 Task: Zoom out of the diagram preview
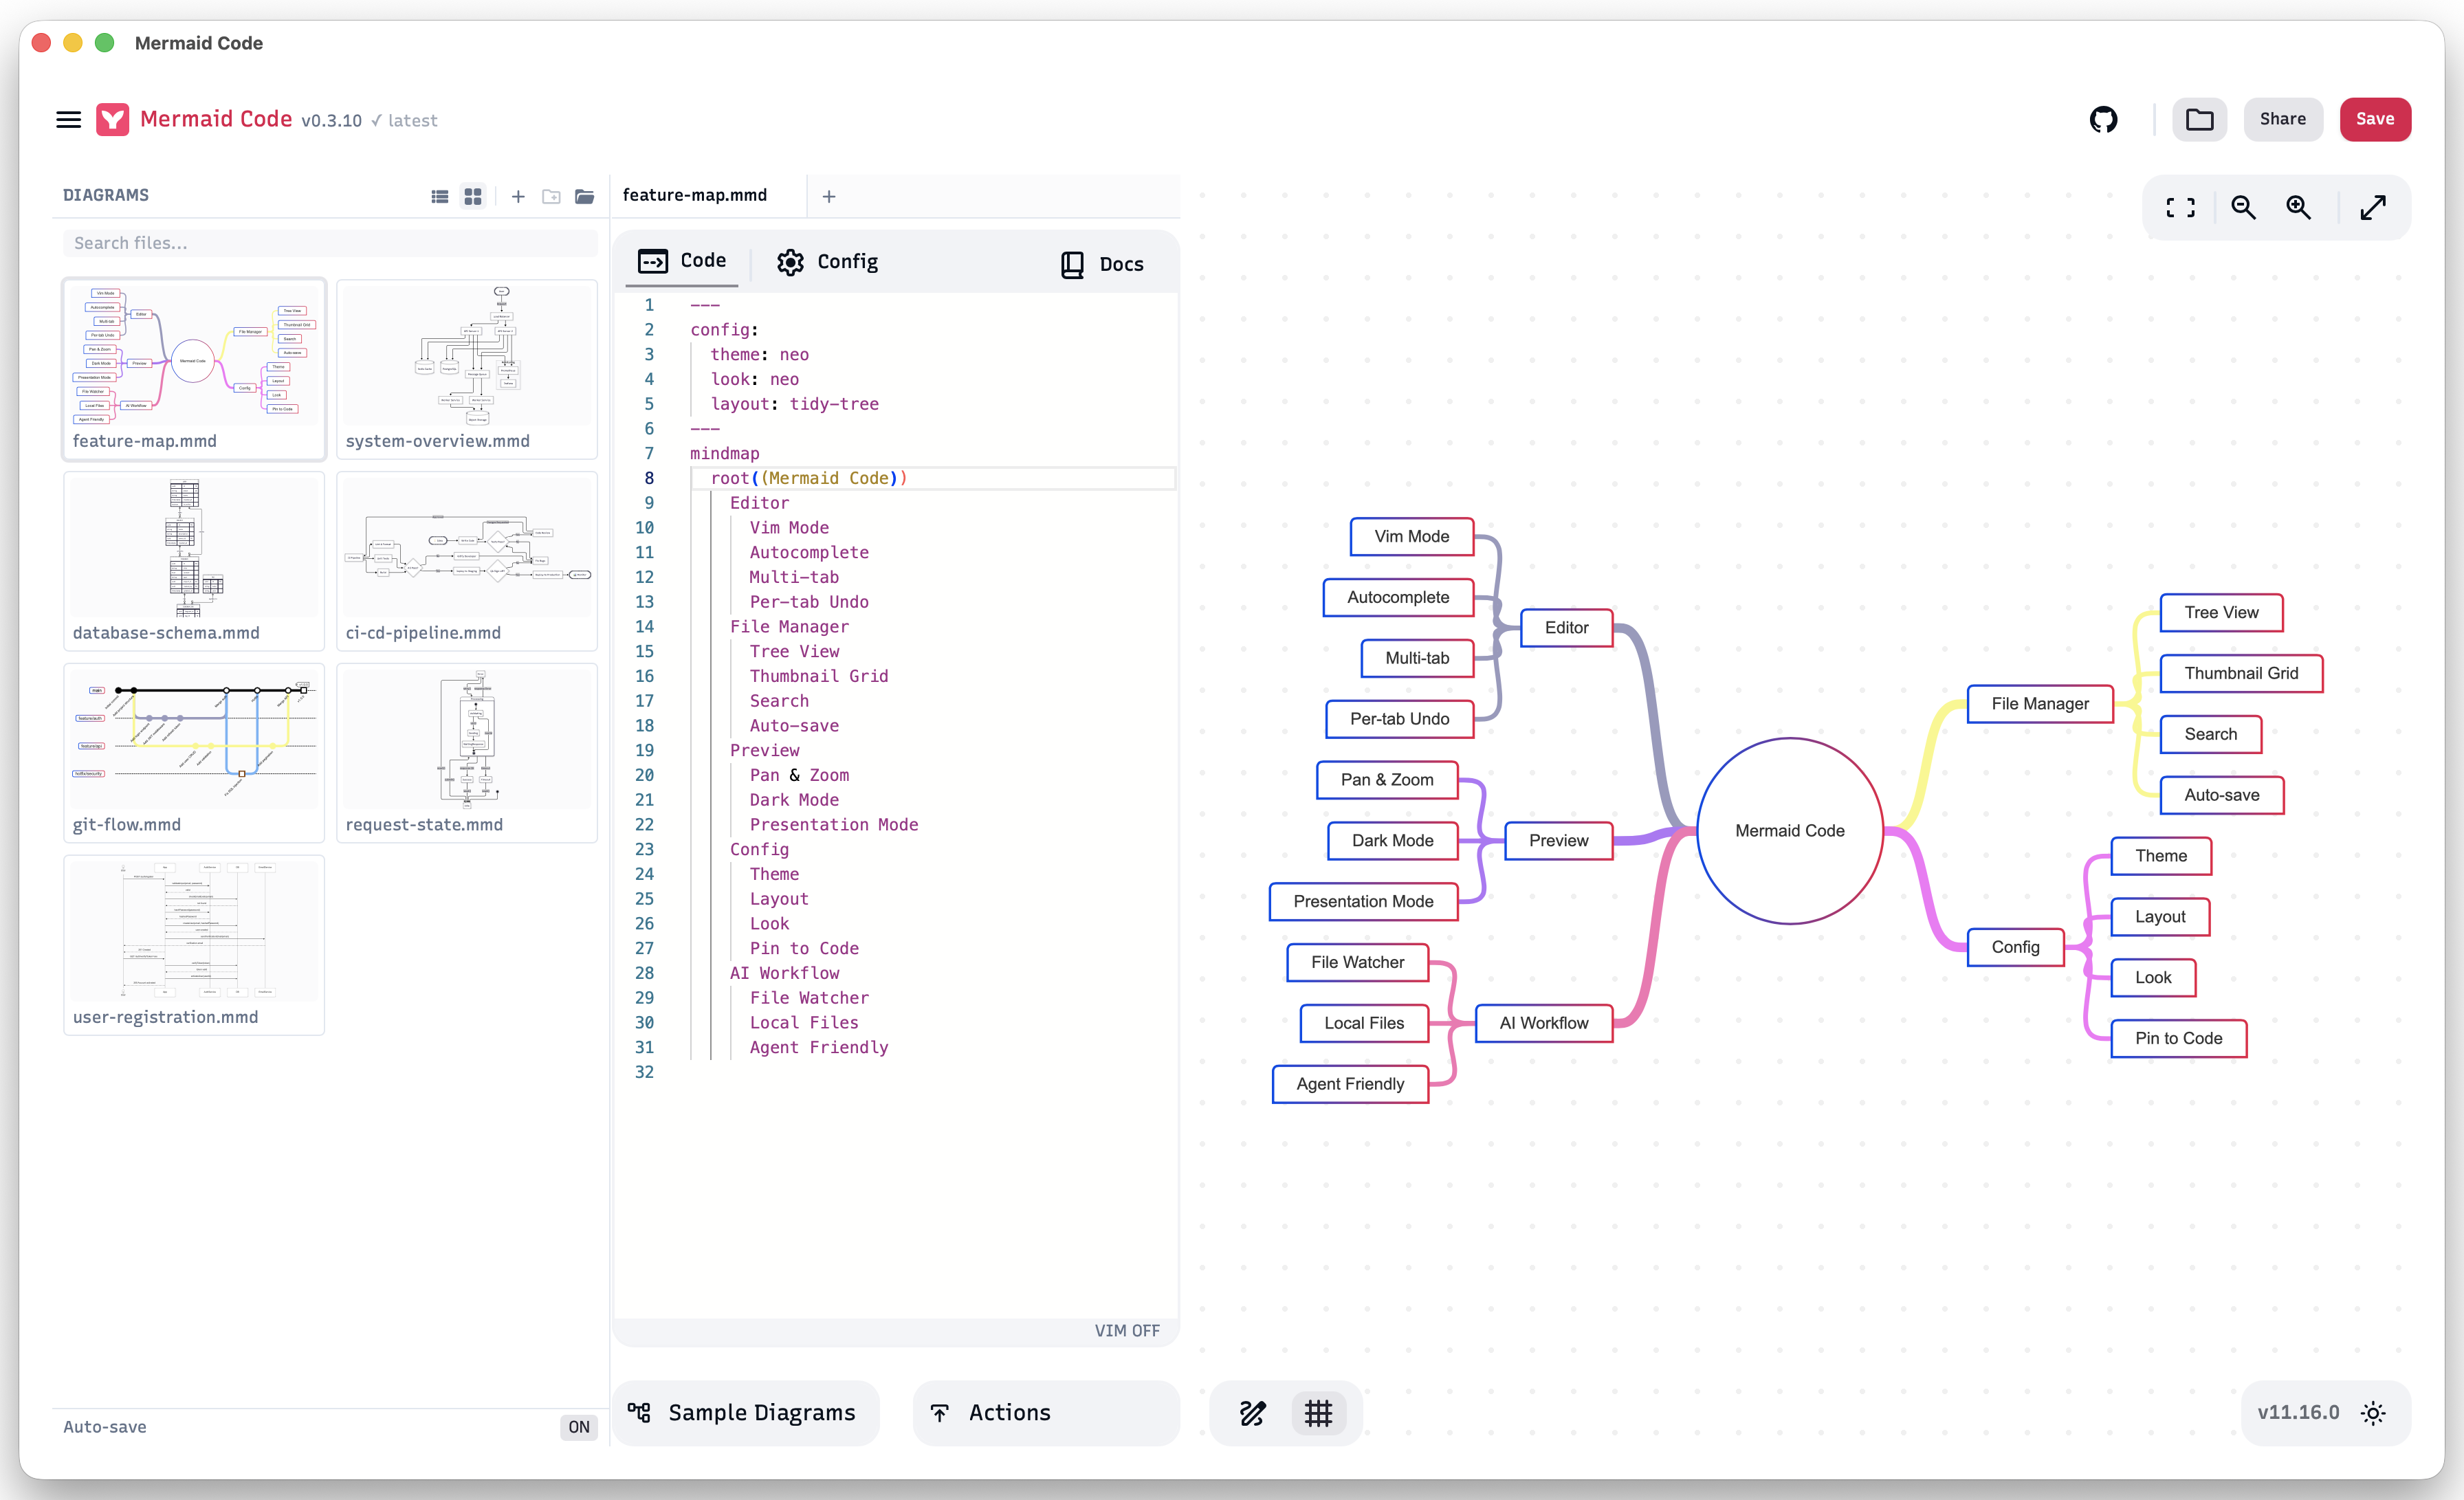[x=2243, y=208]
